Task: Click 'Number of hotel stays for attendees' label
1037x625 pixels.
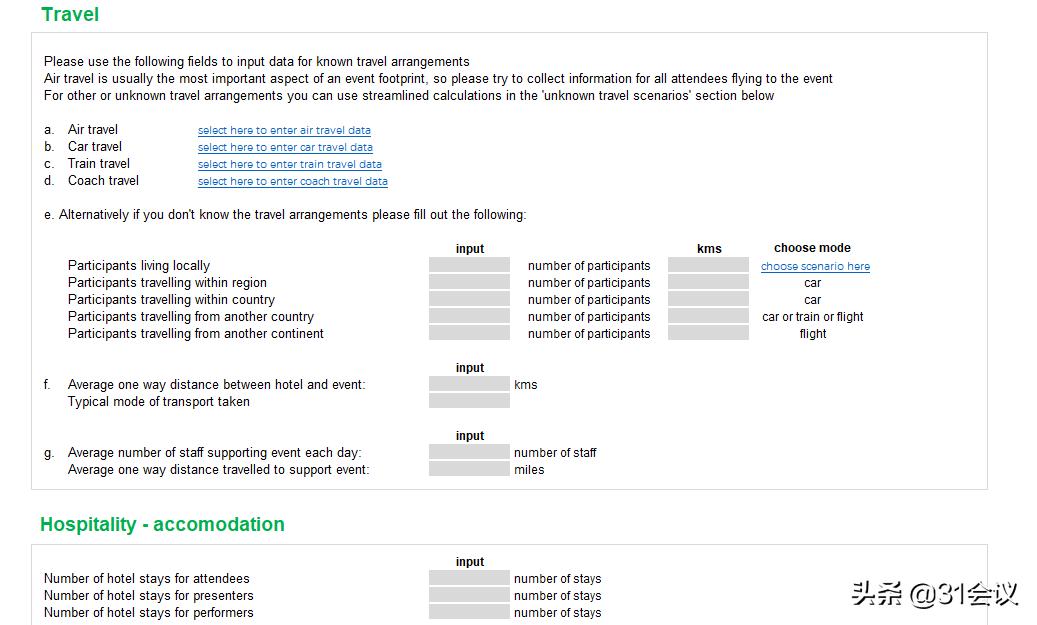Action: (x=147, y=579)
